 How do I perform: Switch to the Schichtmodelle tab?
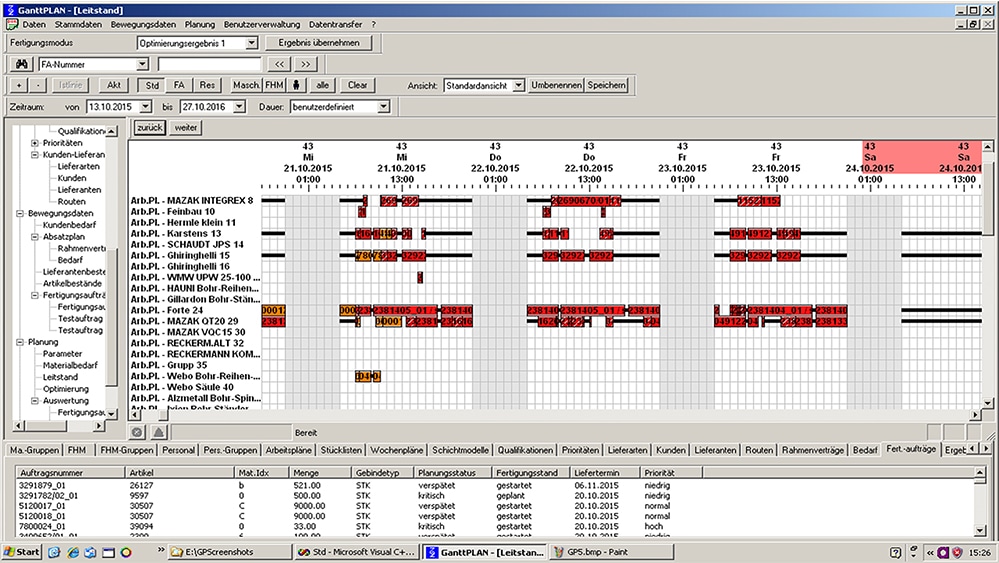tap(460, 450)
